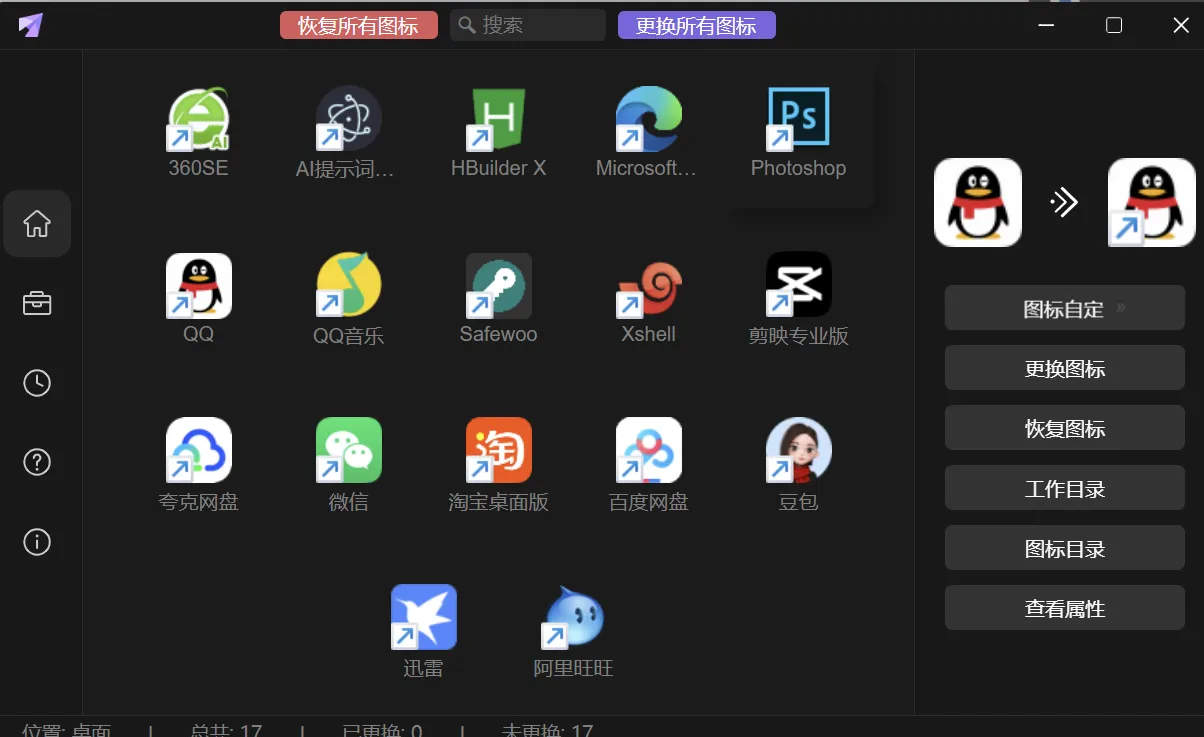Open the help (question mark) sidebar item
1204x737 pixels.
[x=37, y=462]
